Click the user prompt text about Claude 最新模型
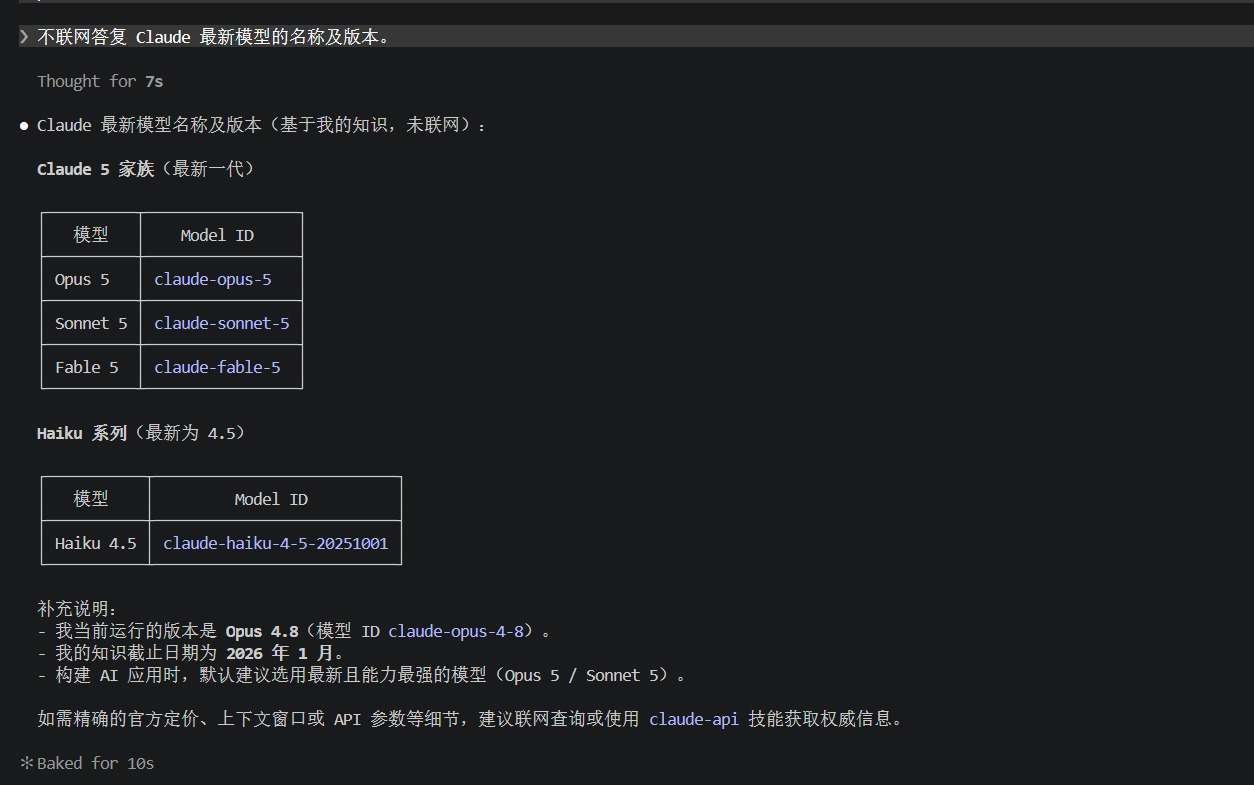 coord(213,37)
